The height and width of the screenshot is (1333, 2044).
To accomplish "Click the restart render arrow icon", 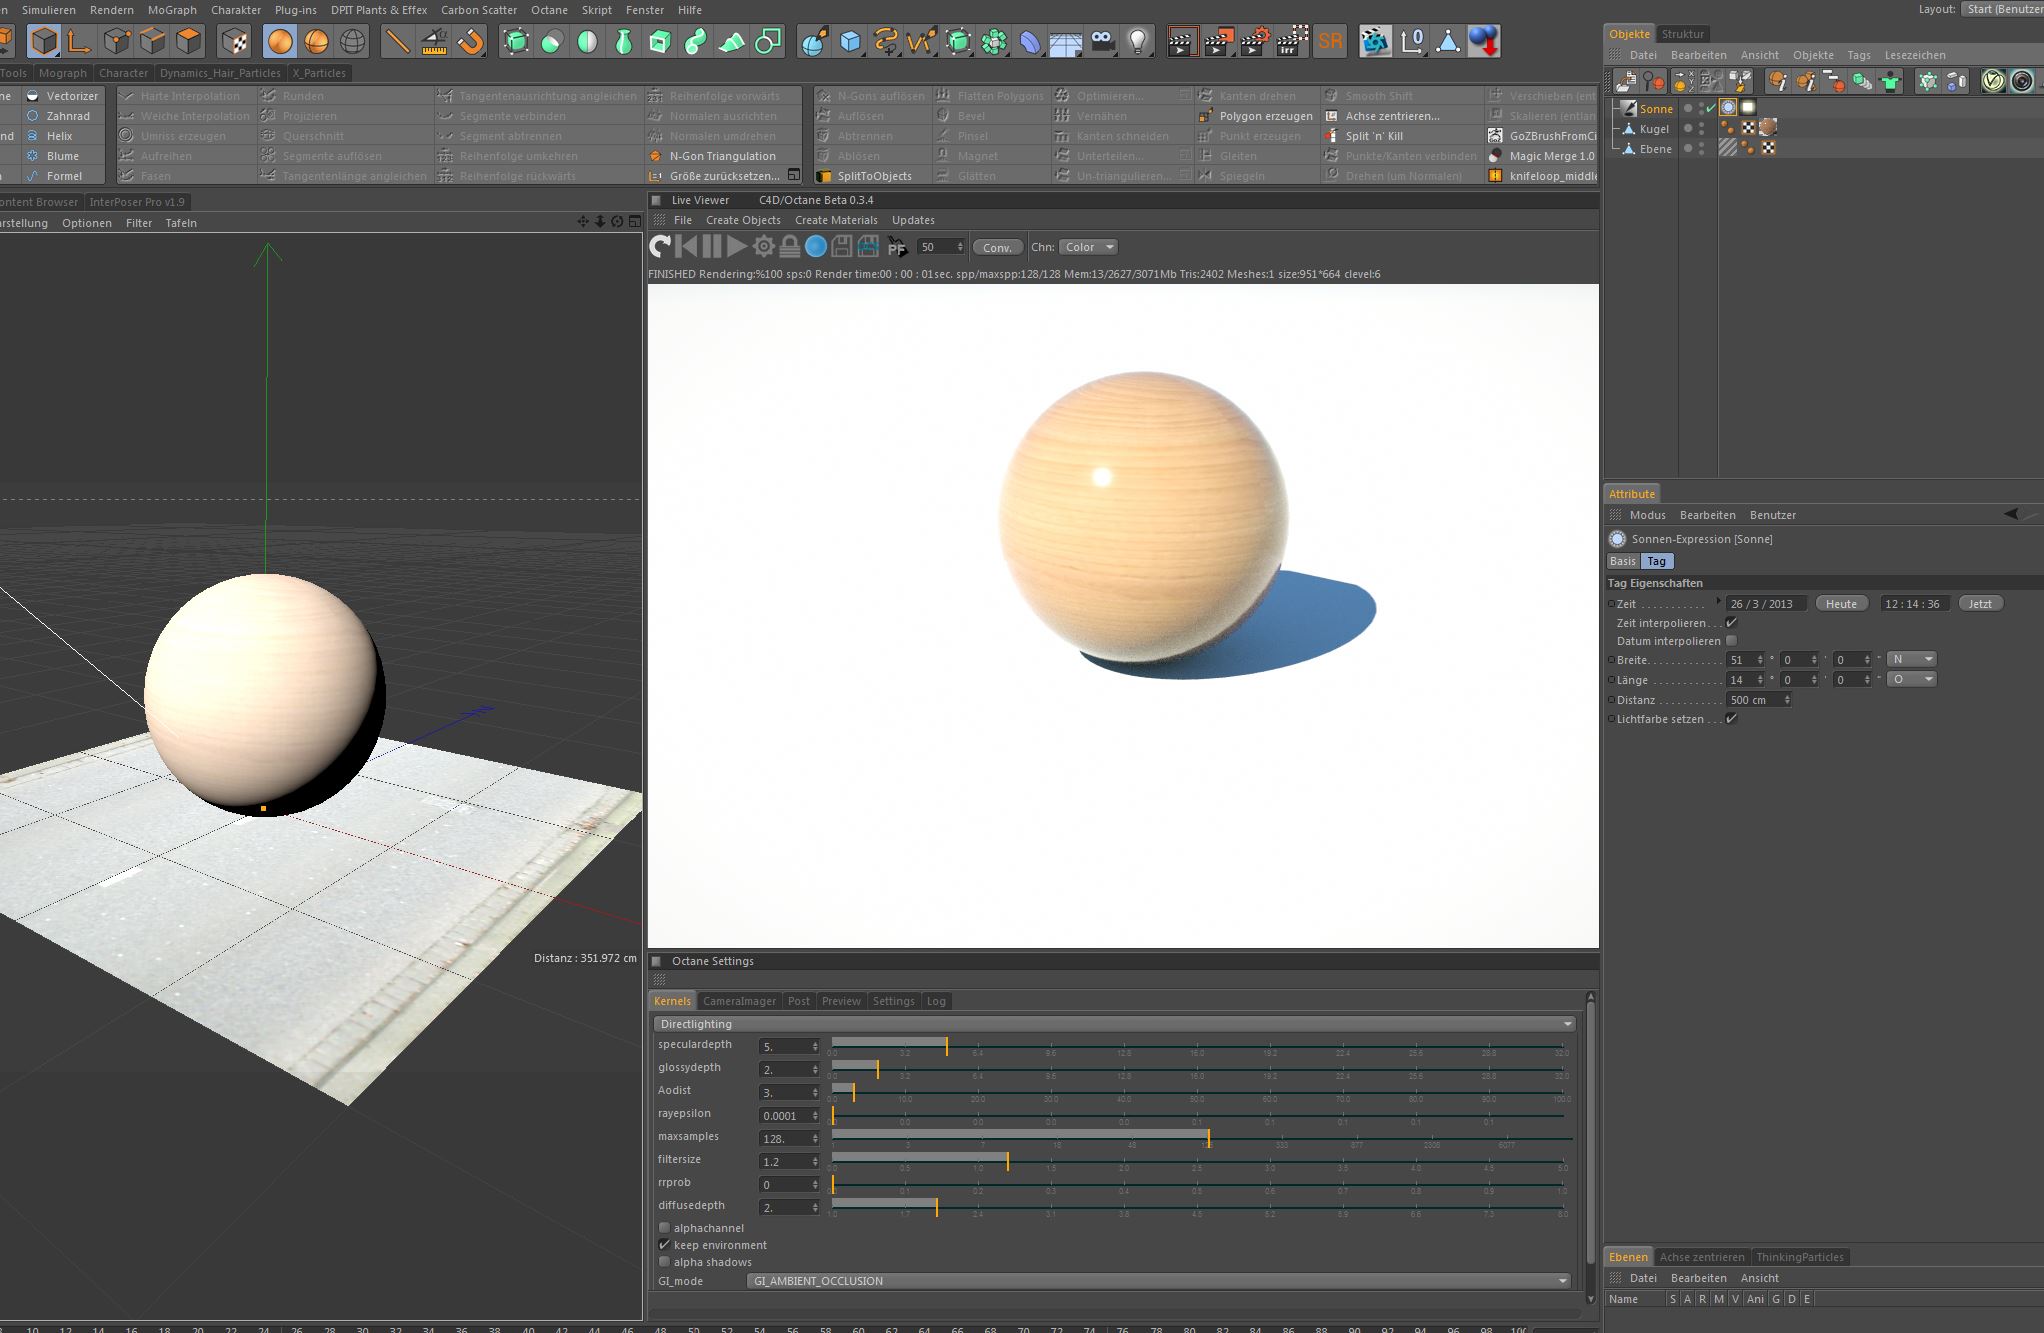I will 660,247.
